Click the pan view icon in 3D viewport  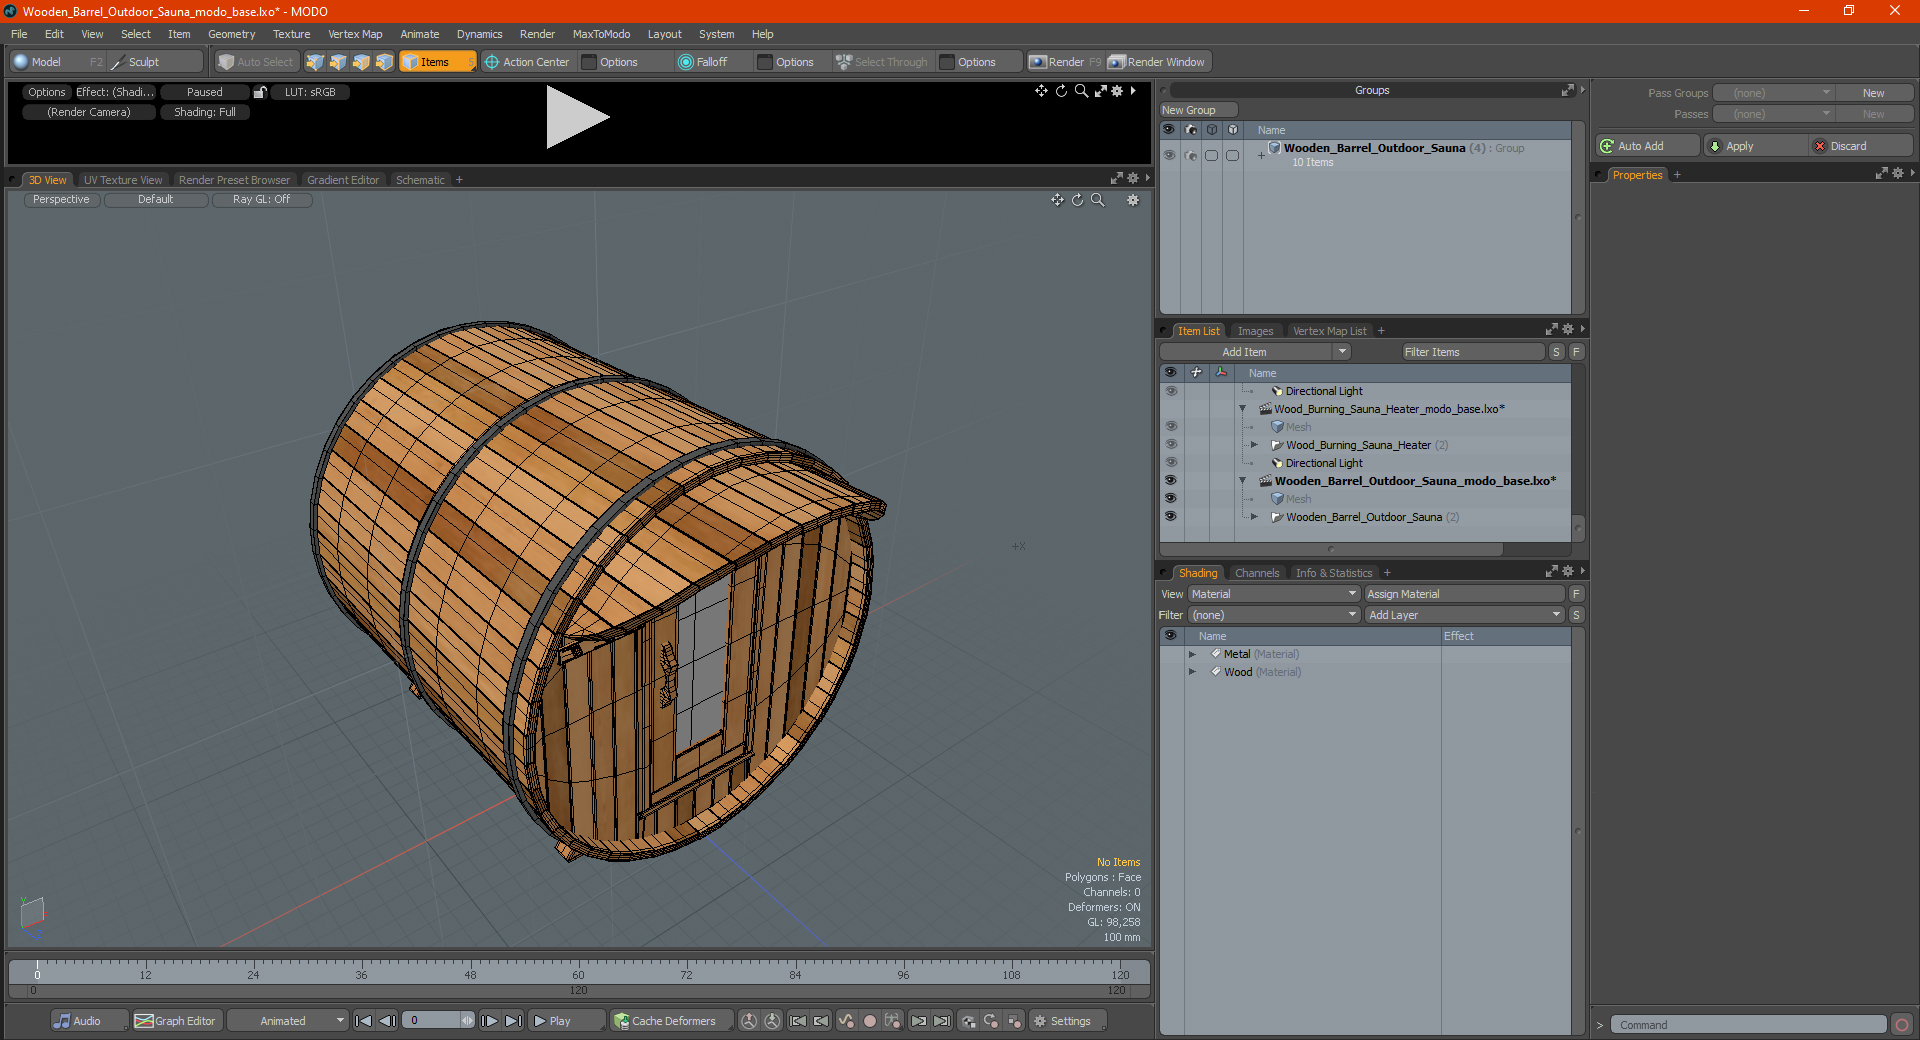pyautogui.click(x=1057, y=200)
